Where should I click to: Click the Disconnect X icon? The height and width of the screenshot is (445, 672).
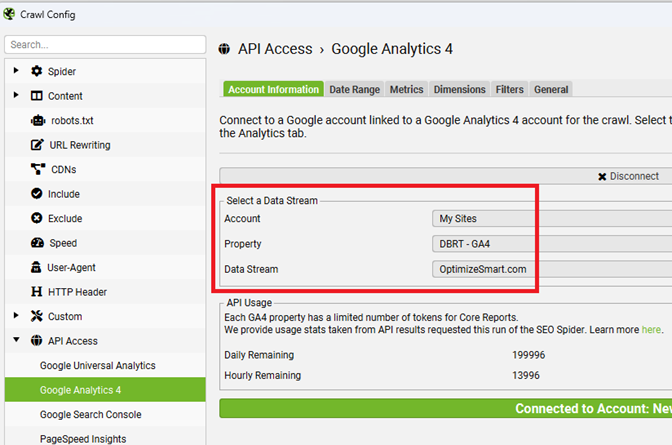(602, 177)
